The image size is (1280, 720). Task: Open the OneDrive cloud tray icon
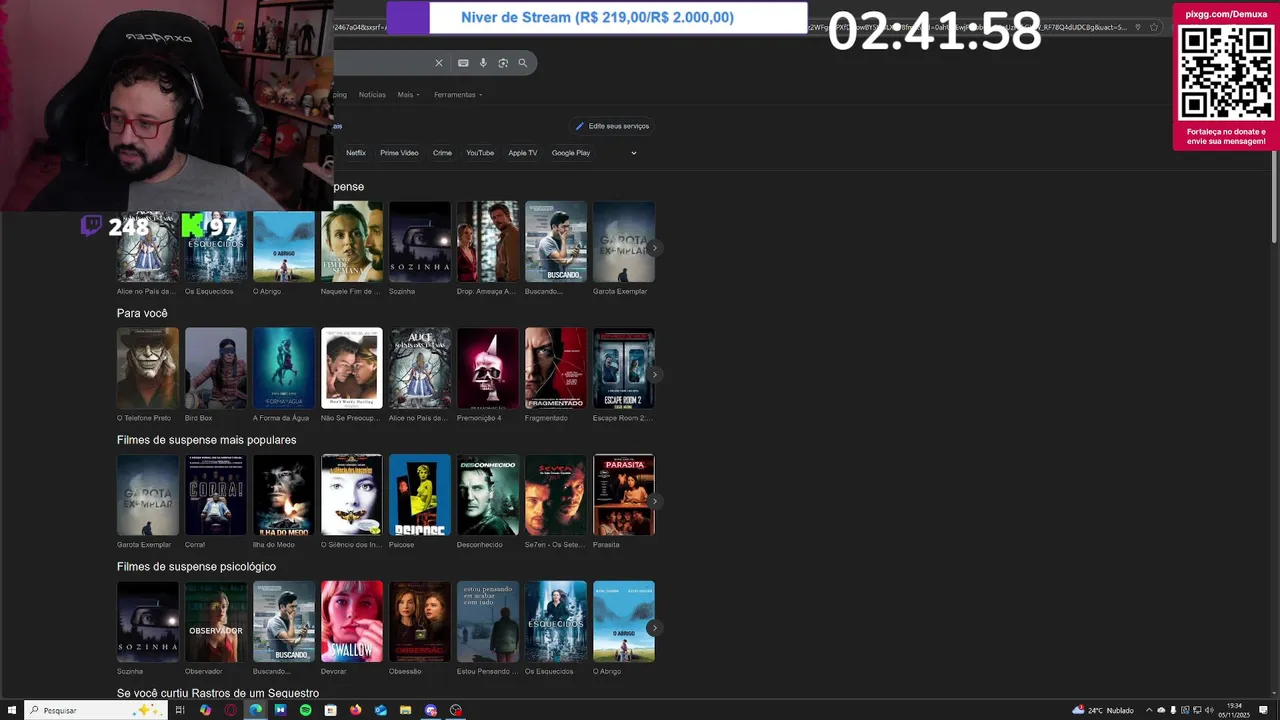tap(1161, 710)
